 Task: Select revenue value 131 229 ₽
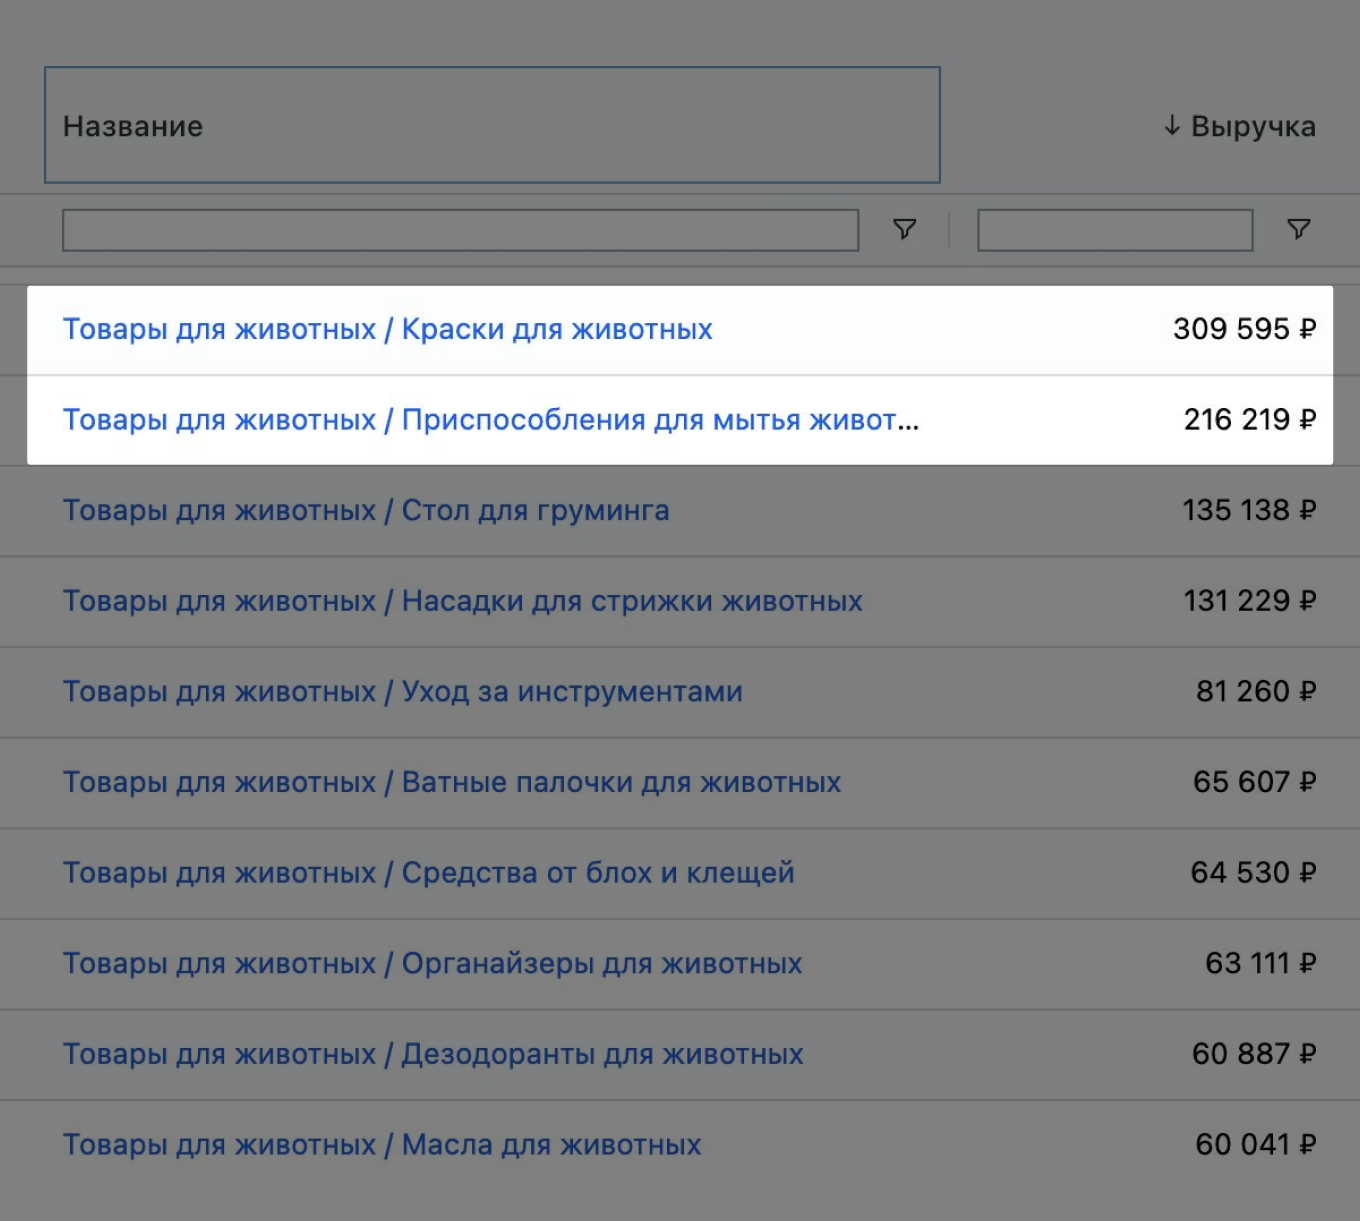(x=1250, y=601)
